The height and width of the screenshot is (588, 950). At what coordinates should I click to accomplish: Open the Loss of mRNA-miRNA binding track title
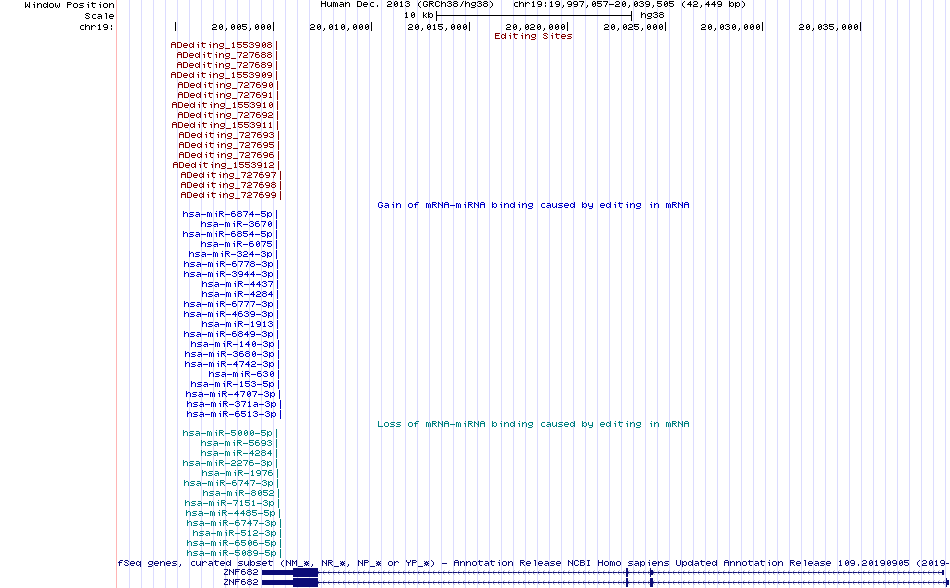coord(533,424)
